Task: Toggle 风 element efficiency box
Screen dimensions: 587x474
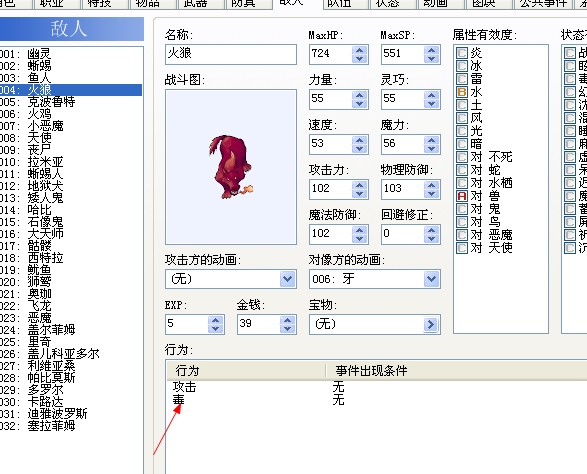Action: click(462, 118)
